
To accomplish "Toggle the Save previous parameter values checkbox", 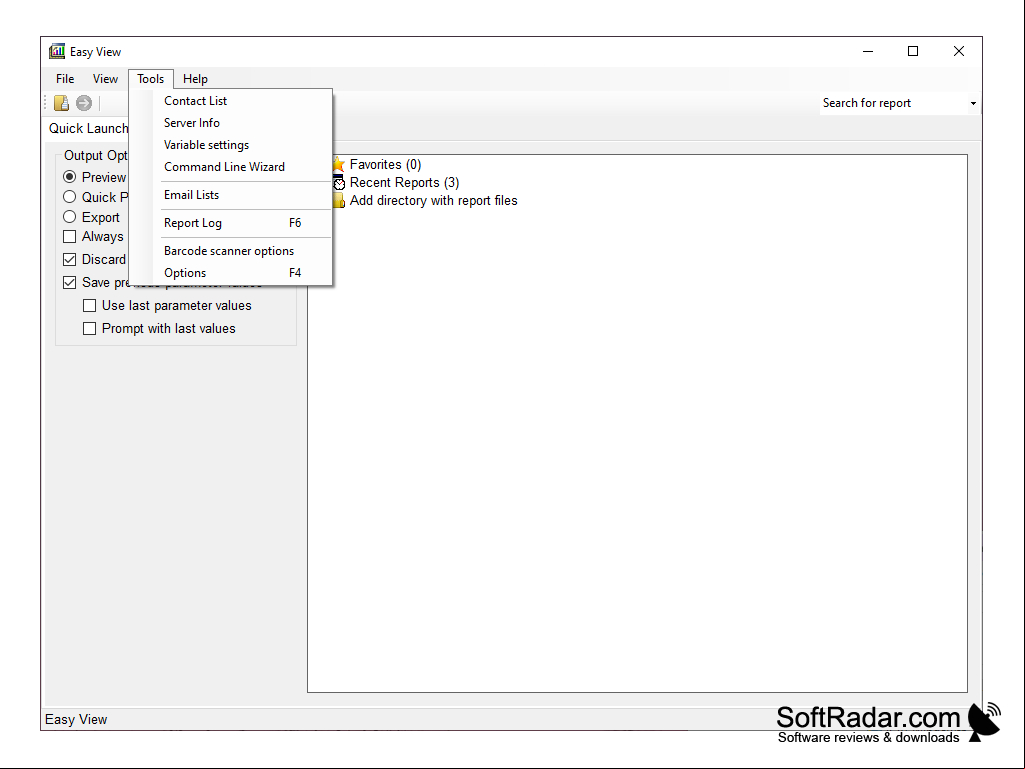I will coord(69,282).
